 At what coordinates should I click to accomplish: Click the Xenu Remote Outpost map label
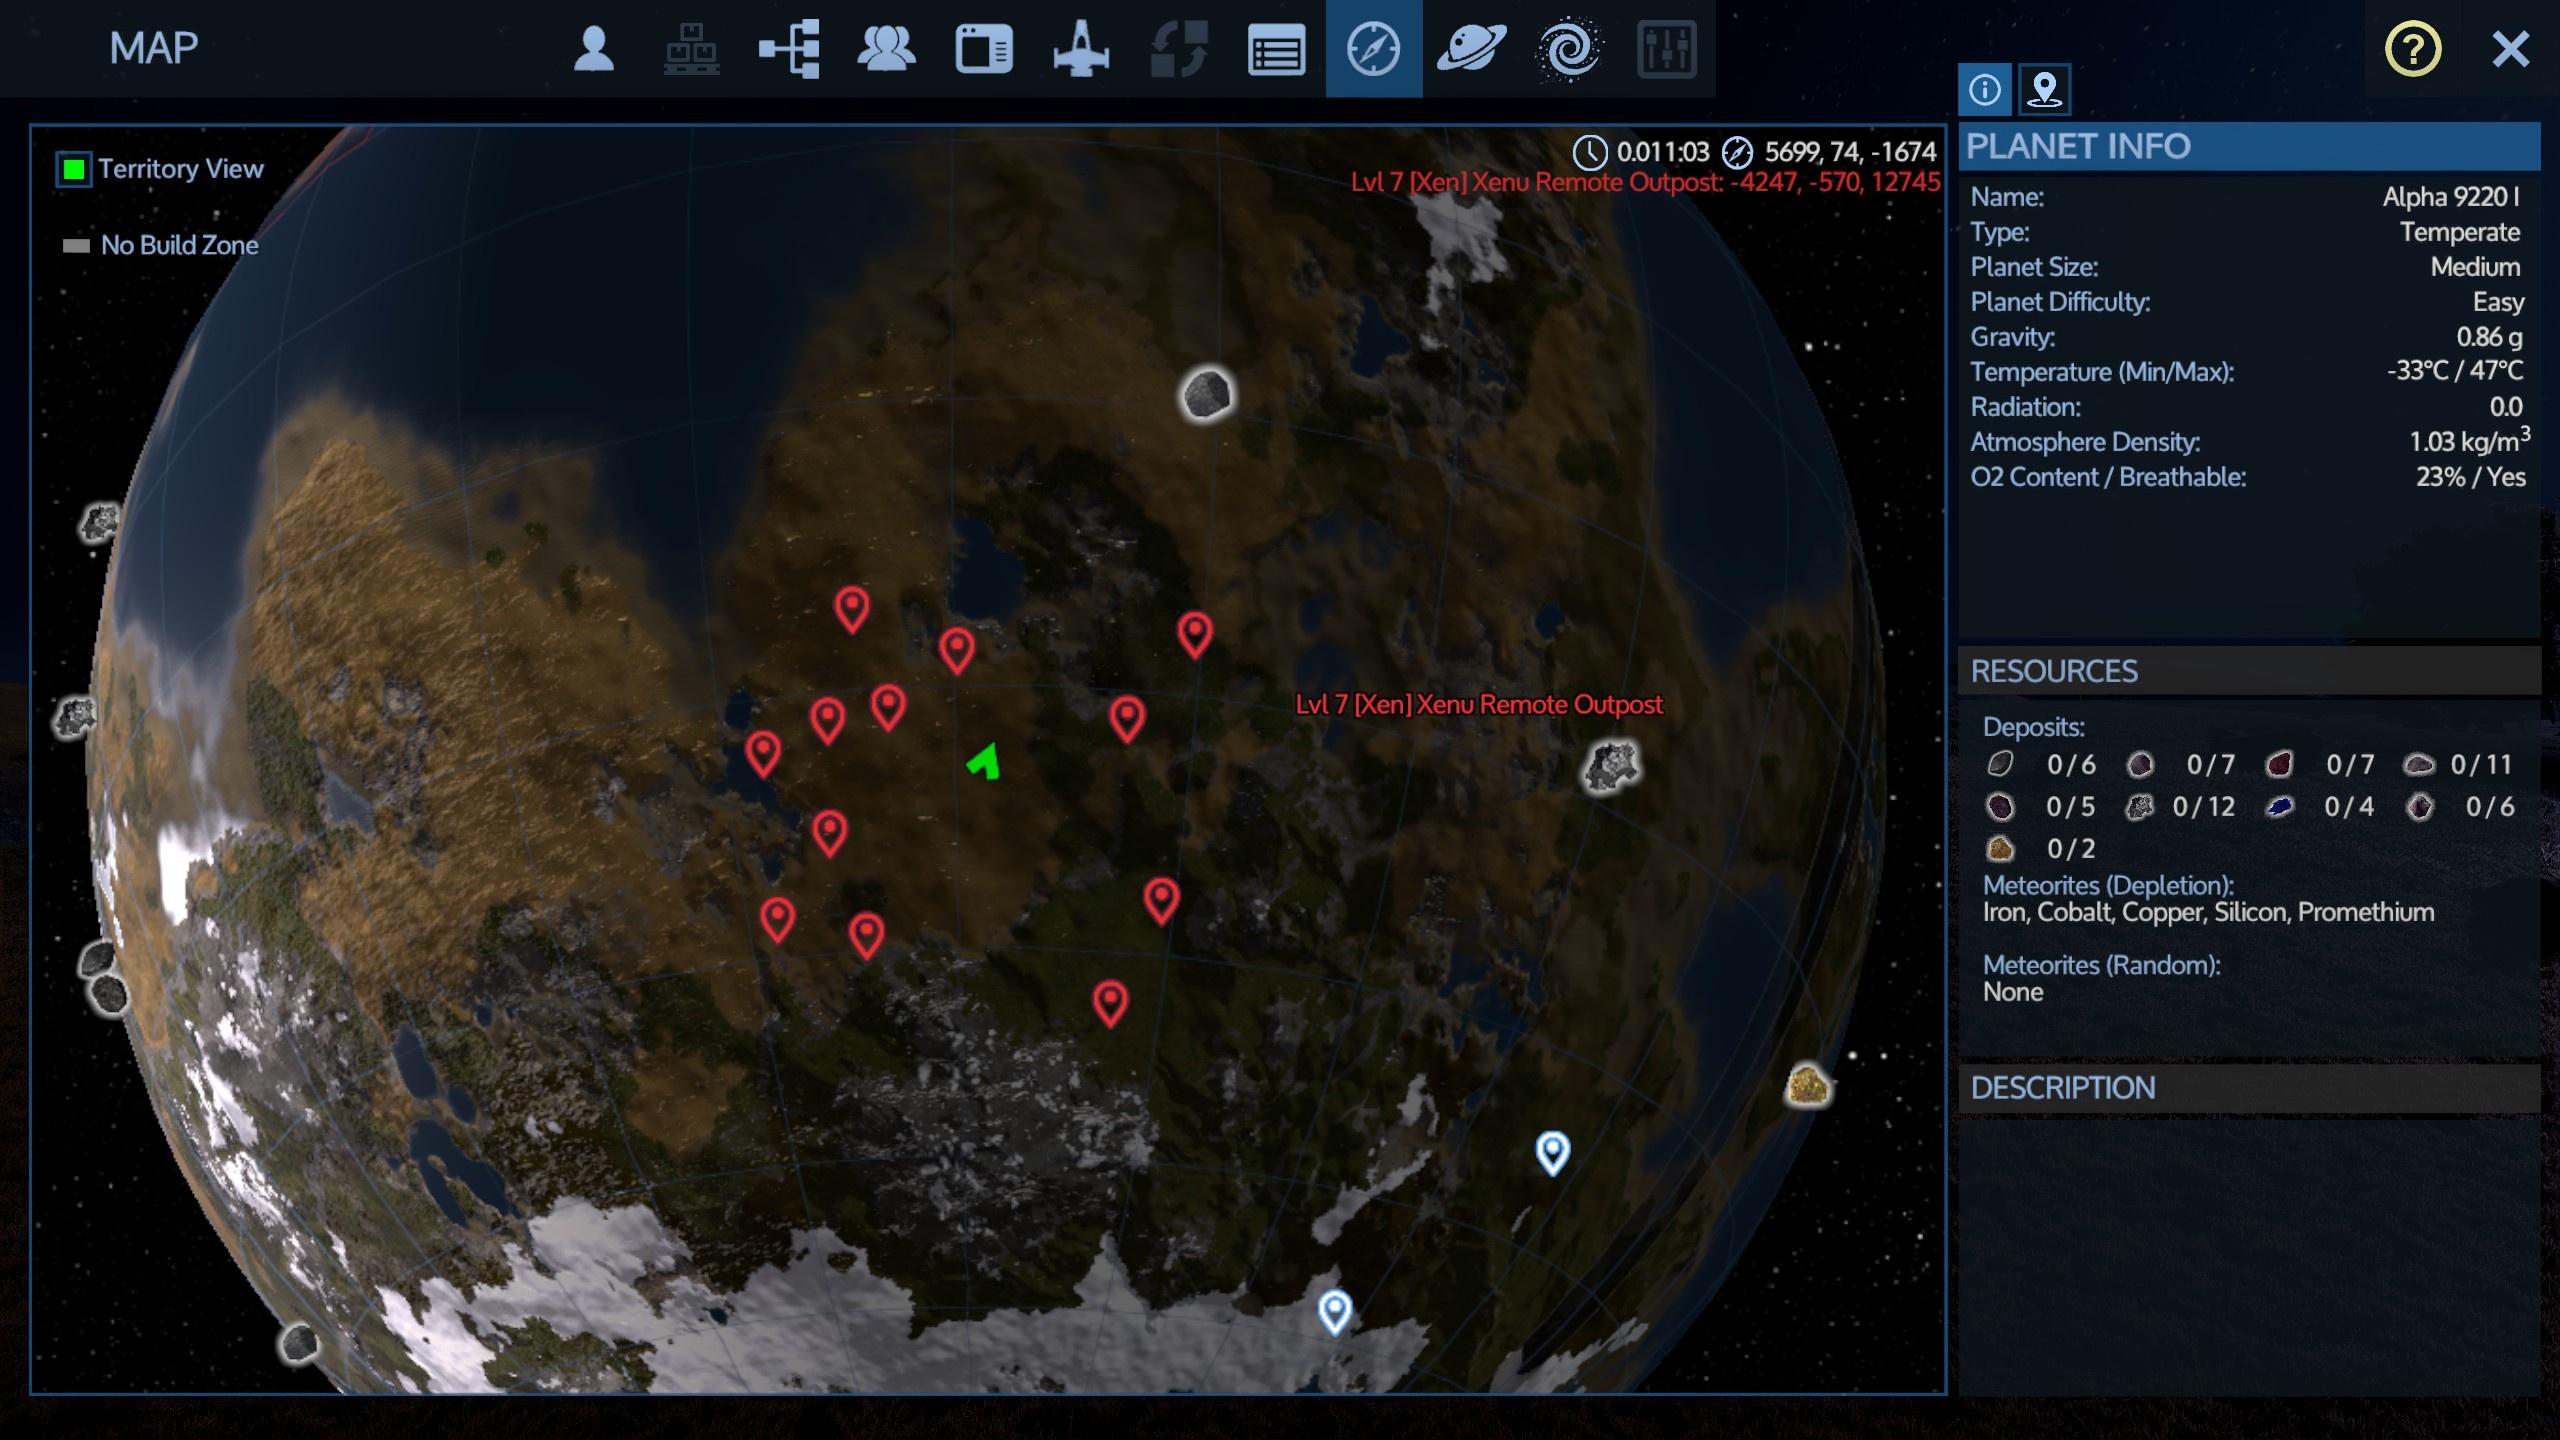(1478, 705)
